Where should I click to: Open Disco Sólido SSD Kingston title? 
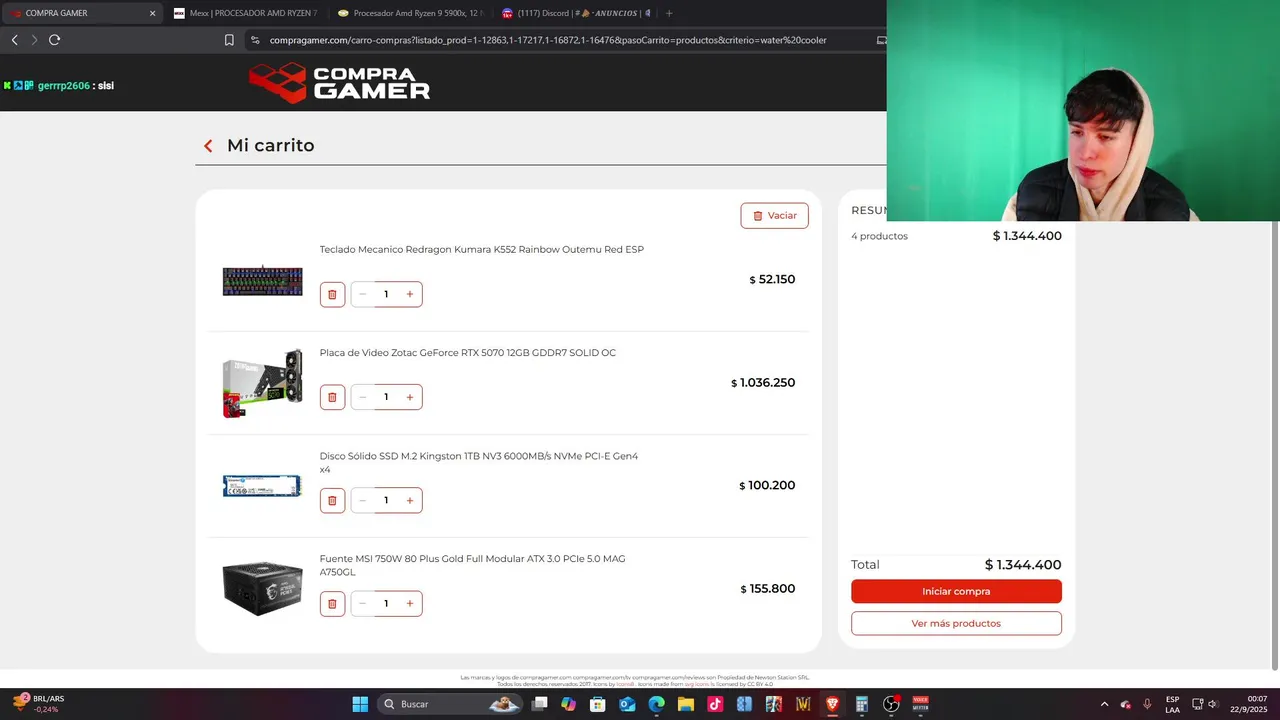479,462
